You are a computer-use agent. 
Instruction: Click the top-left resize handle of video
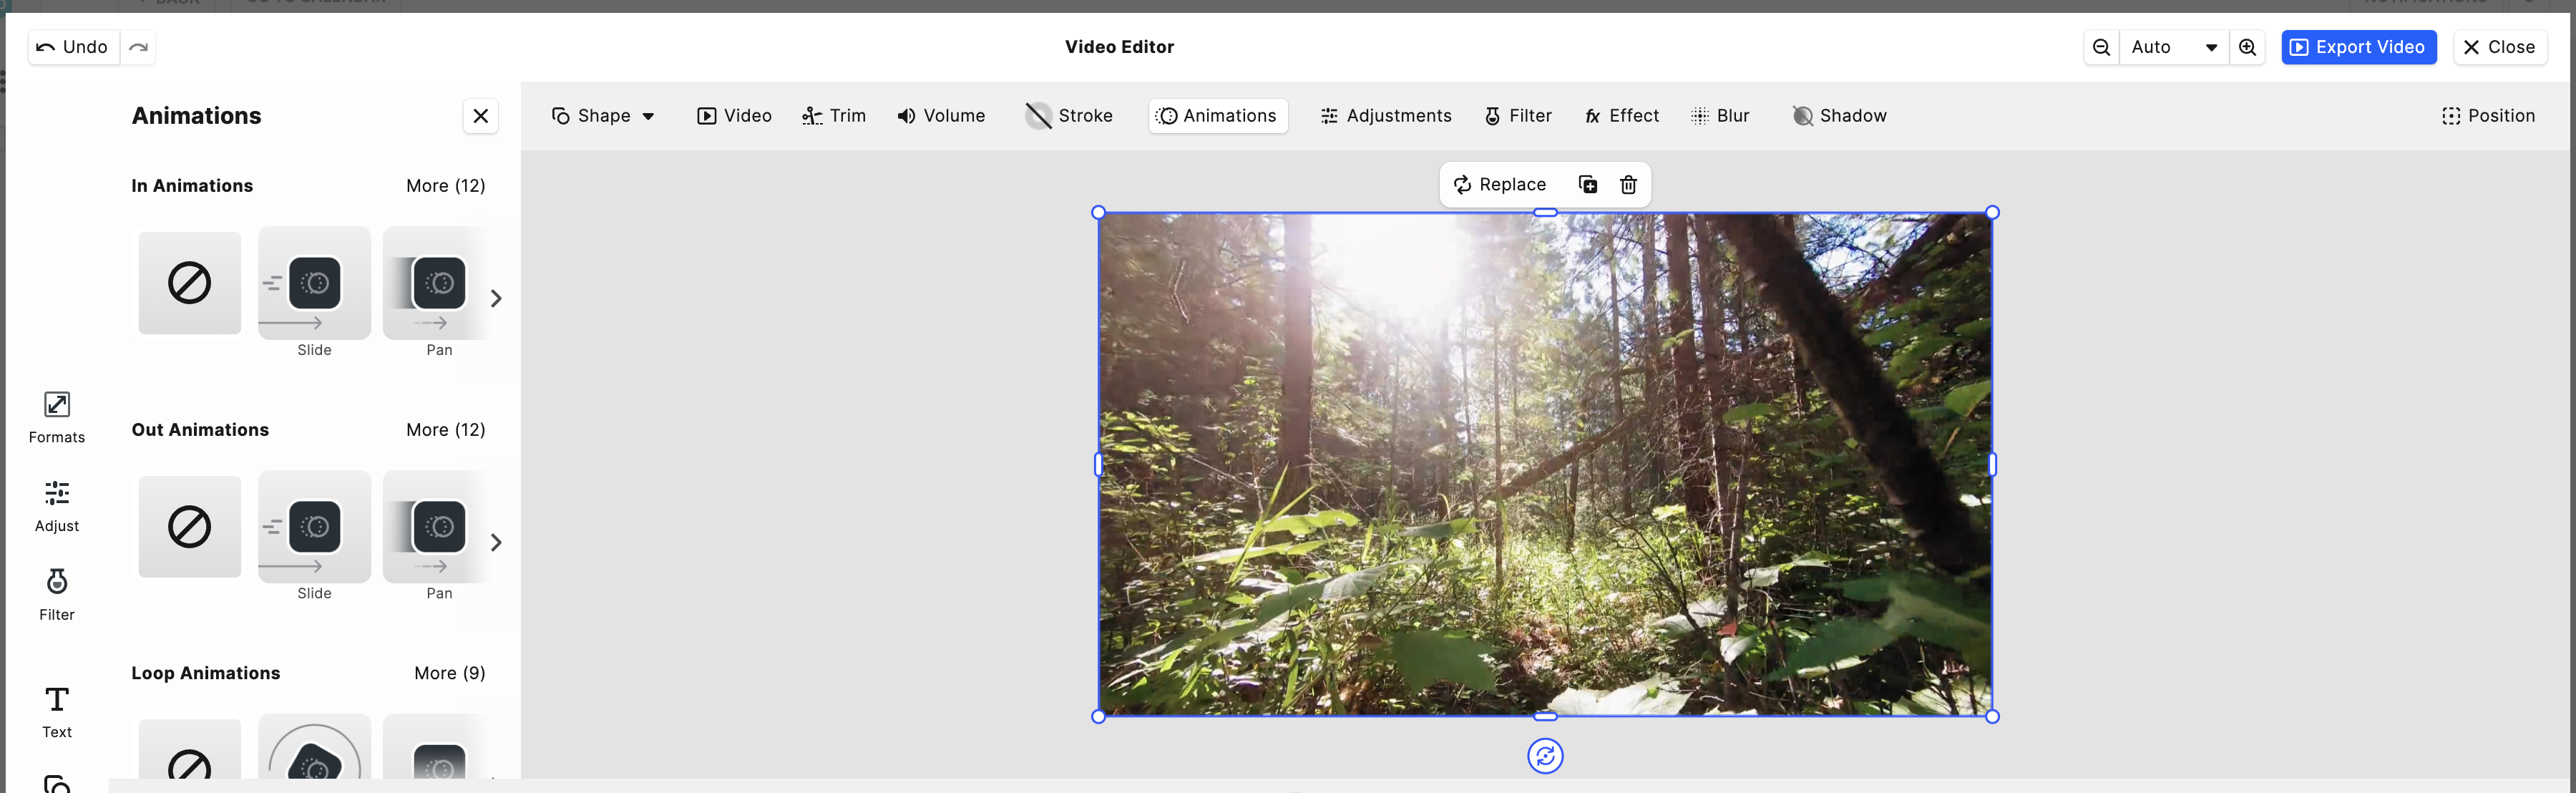1099,213
